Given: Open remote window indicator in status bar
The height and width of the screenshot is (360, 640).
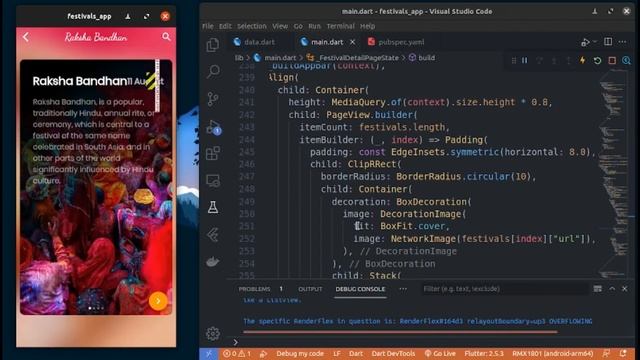Looking at the screenshot, I should click(x=209, y=353).
